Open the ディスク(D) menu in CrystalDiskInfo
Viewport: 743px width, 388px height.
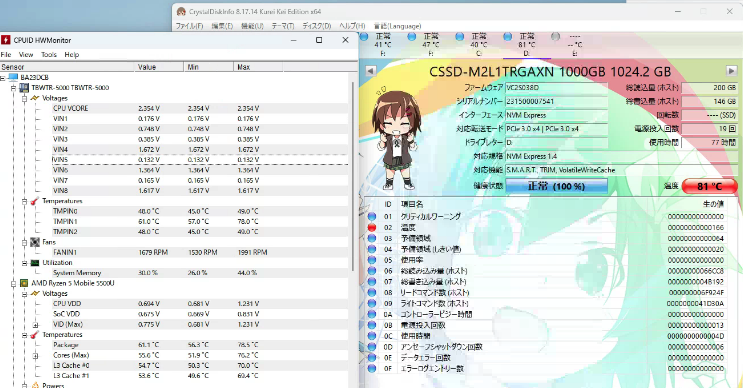(317, 26)
